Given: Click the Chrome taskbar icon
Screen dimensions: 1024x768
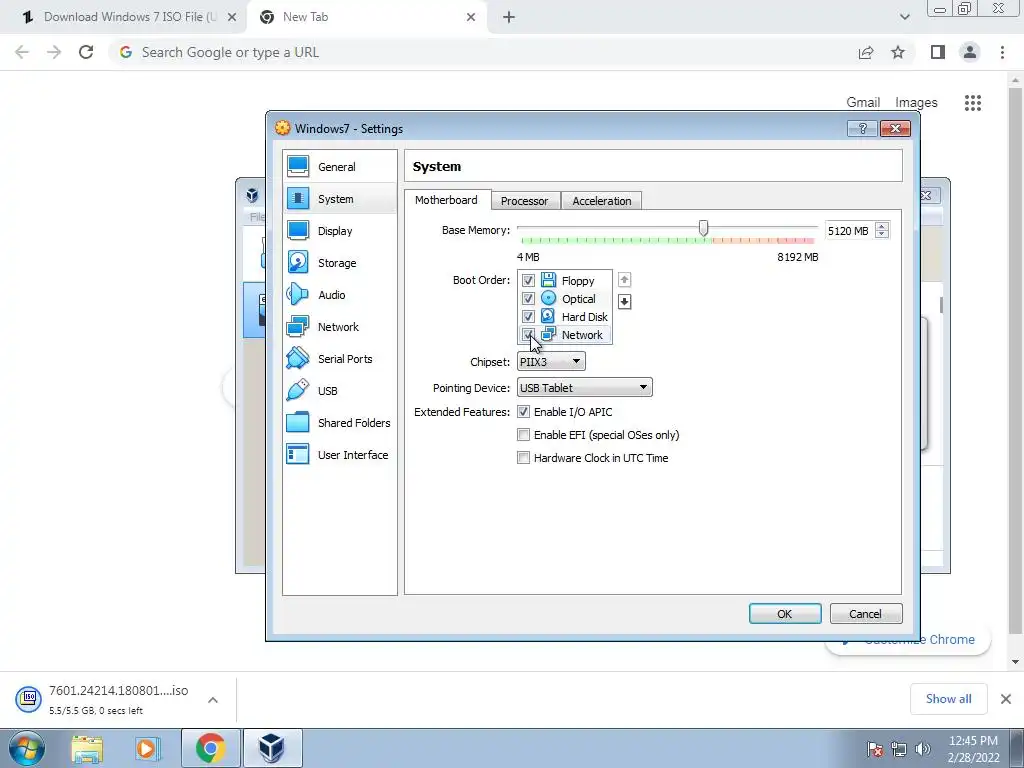Looking at the screenshot, I should [x=210, y=748].
